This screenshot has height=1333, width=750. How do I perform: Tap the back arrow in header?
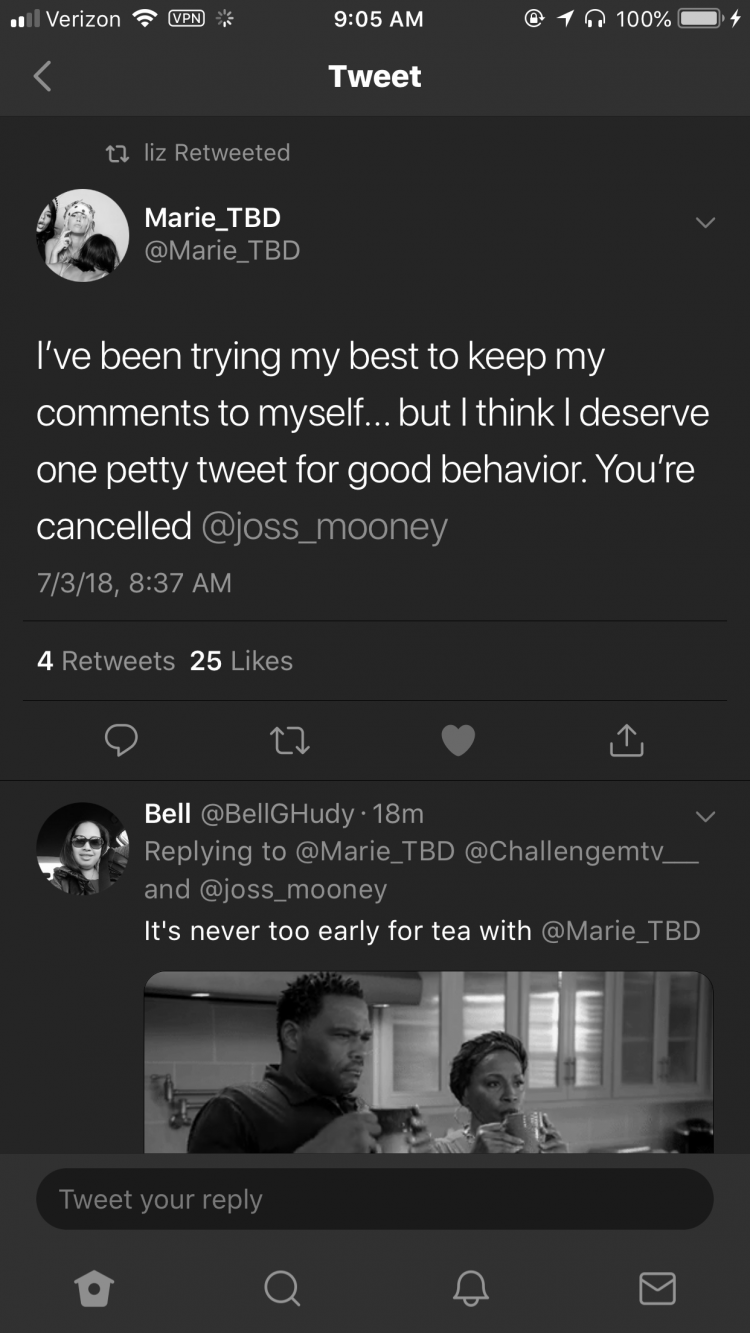click(42, 76)
